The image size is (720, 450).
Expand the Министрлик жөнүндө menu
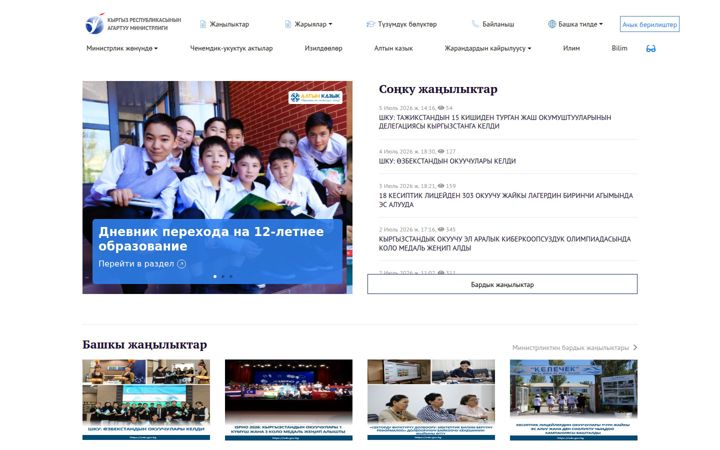click(x=122, y=48)
